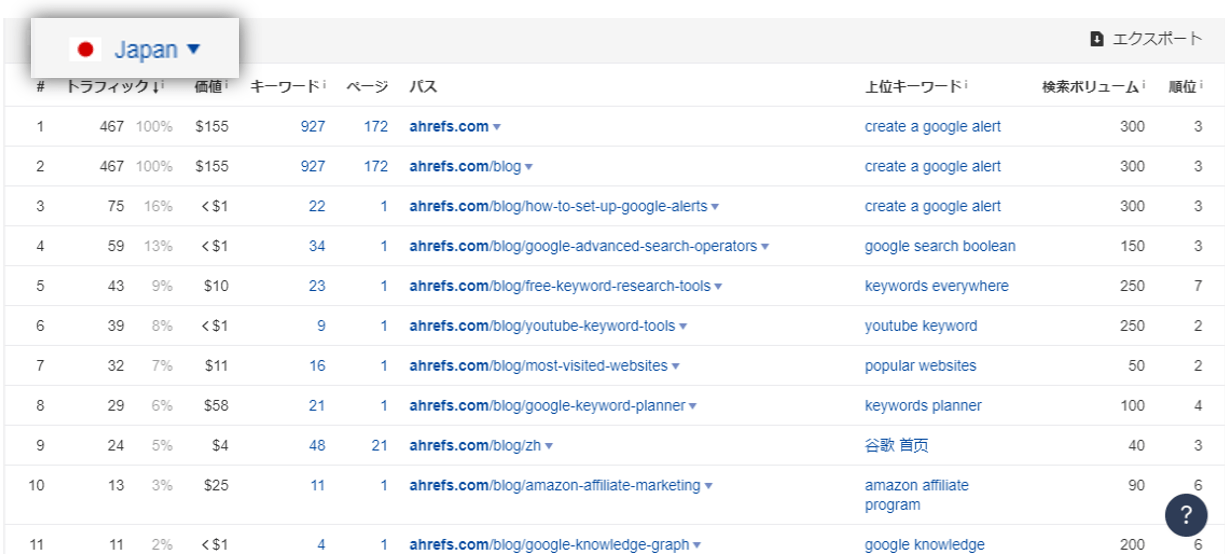
Task: Sort table by トラフィック column
Action: 108,87
